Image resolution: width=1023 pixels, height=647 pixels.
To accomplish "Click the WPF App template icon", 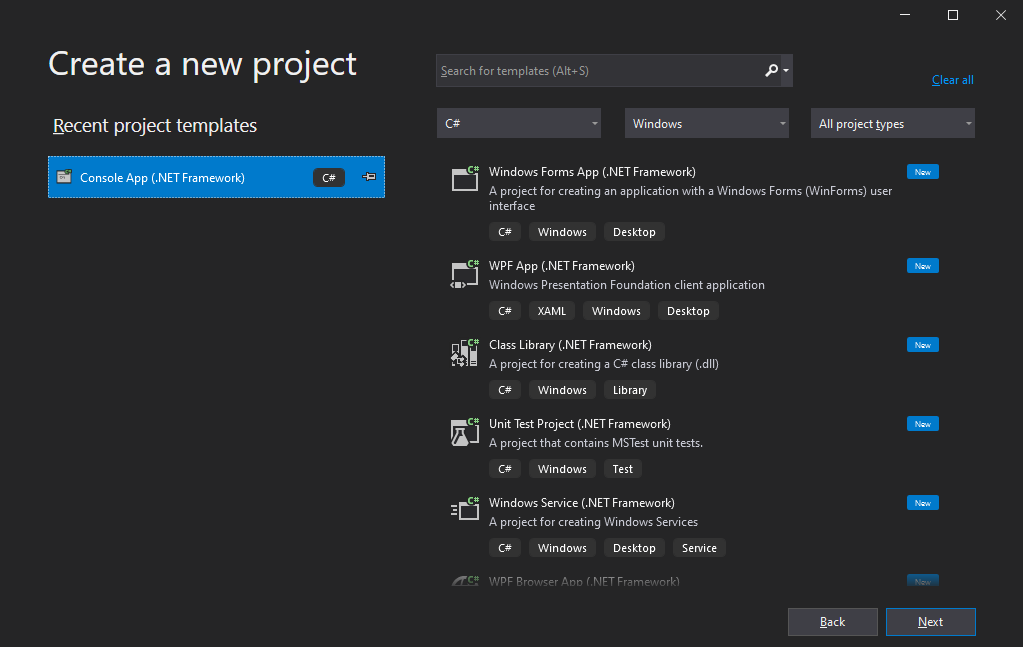I will [x=465, y=274].
